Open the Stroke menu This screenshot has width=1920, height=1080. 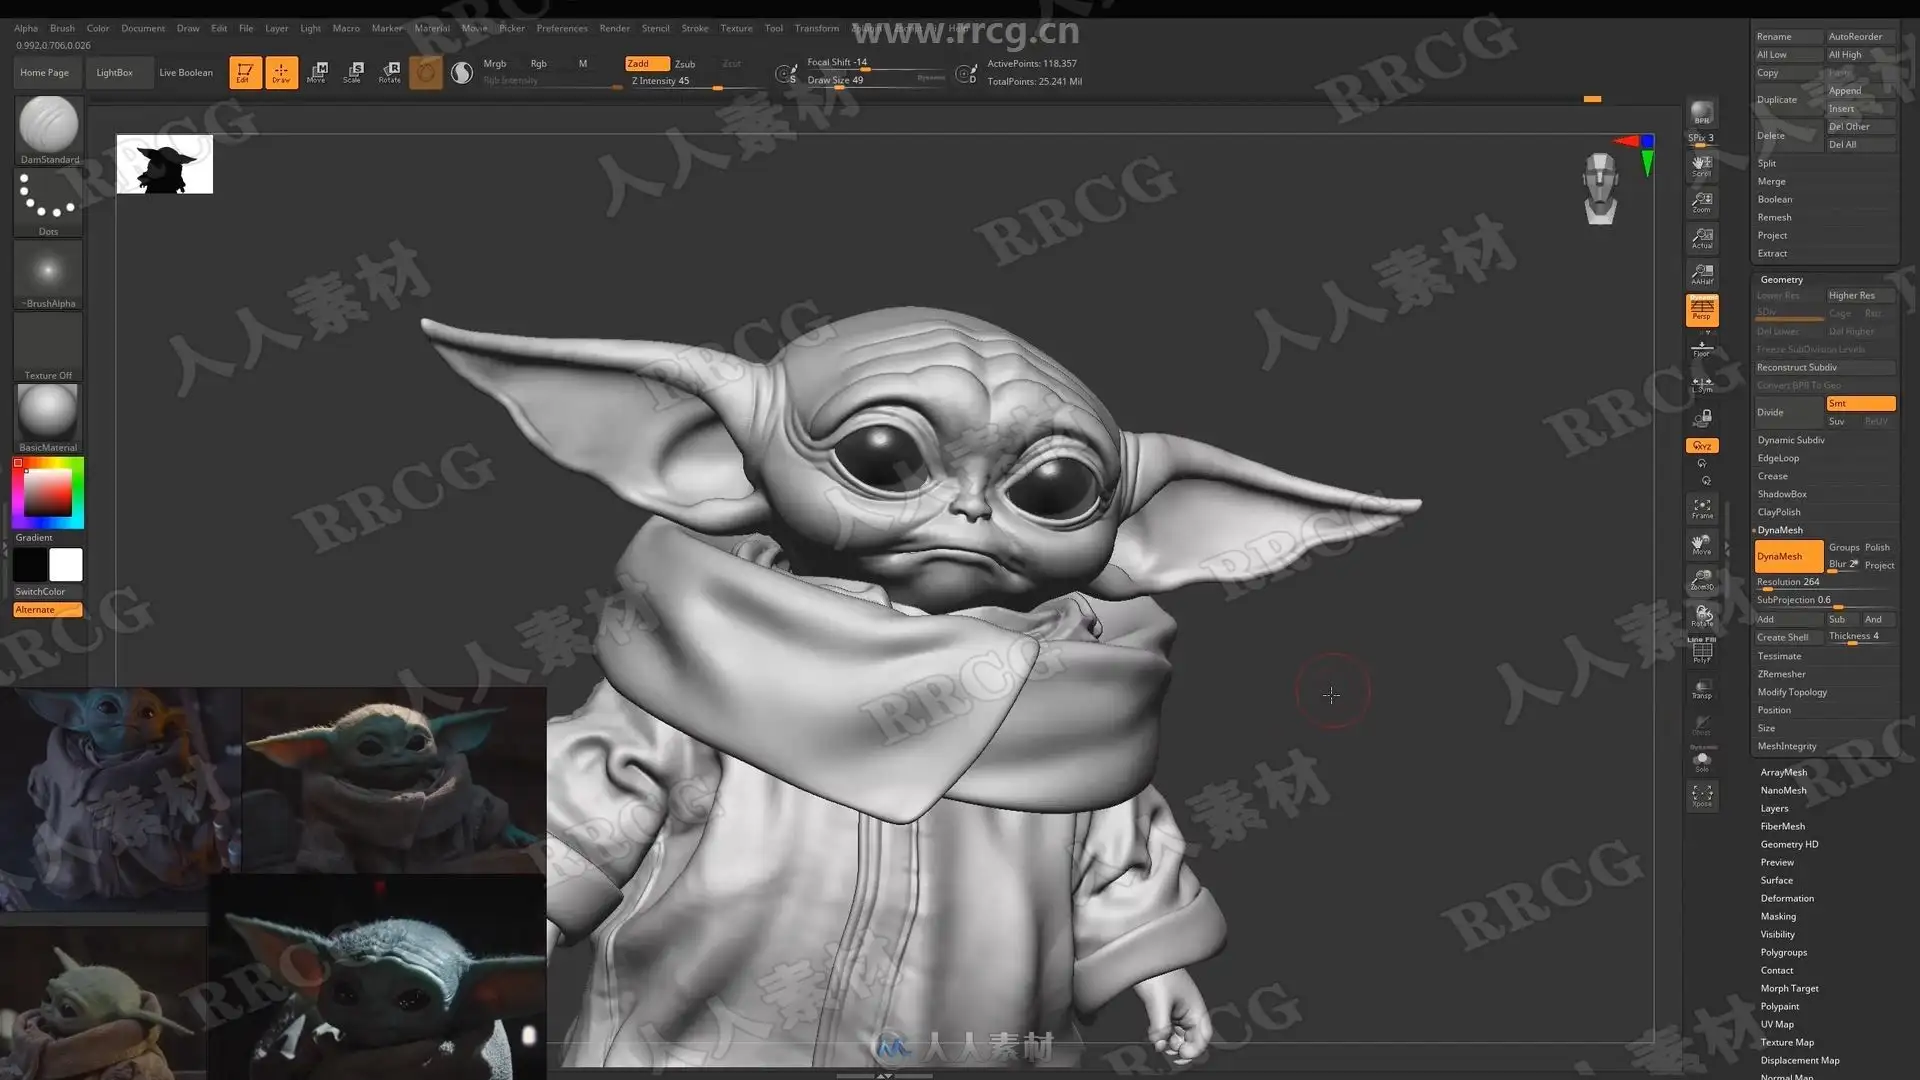click(x=694, y=28)
